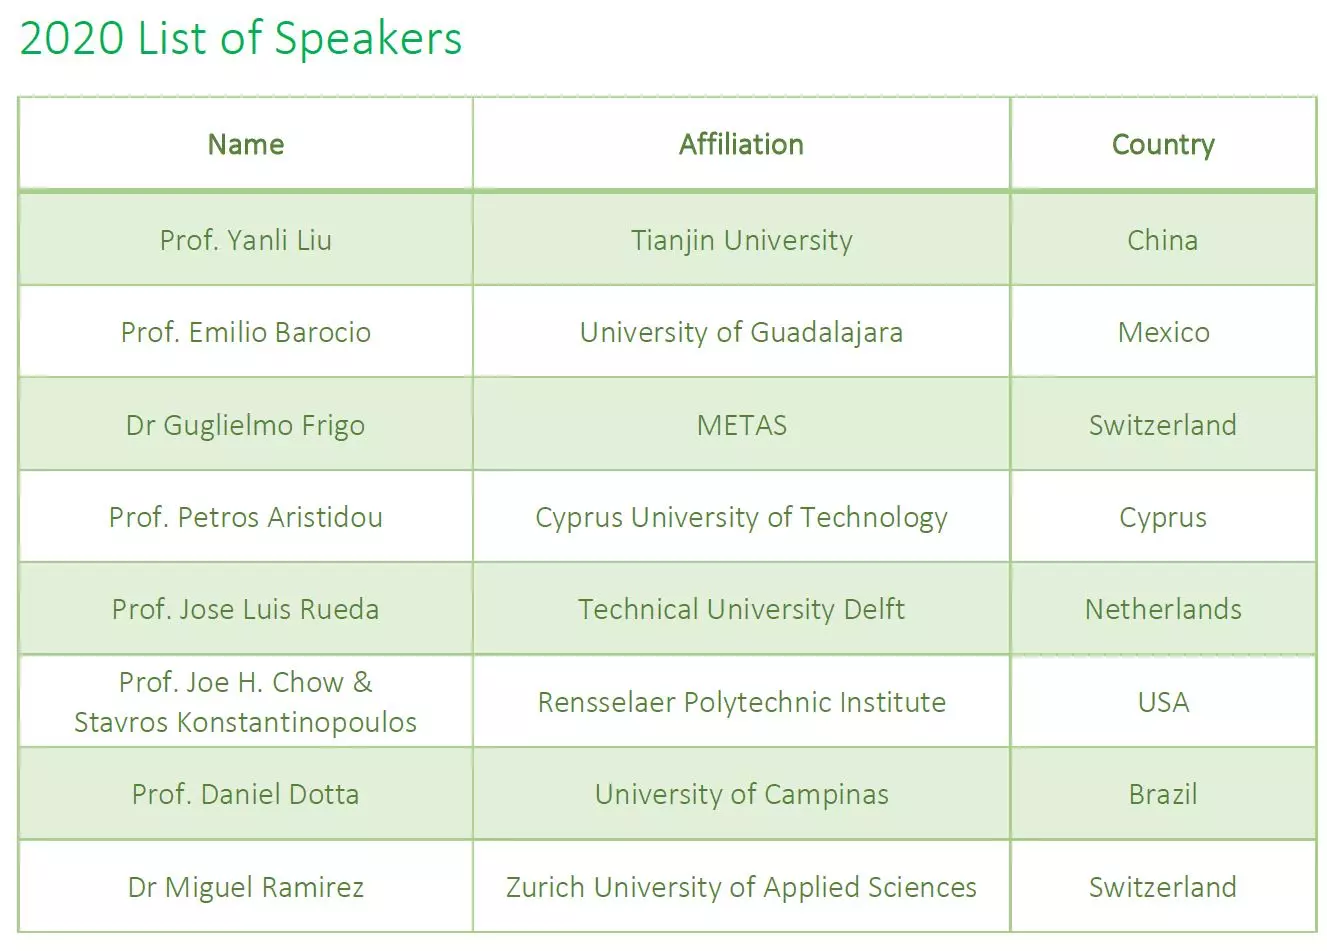Click the Technical University Delft cell
Screen dimensions: 1327x951
[x=742, y=609]
